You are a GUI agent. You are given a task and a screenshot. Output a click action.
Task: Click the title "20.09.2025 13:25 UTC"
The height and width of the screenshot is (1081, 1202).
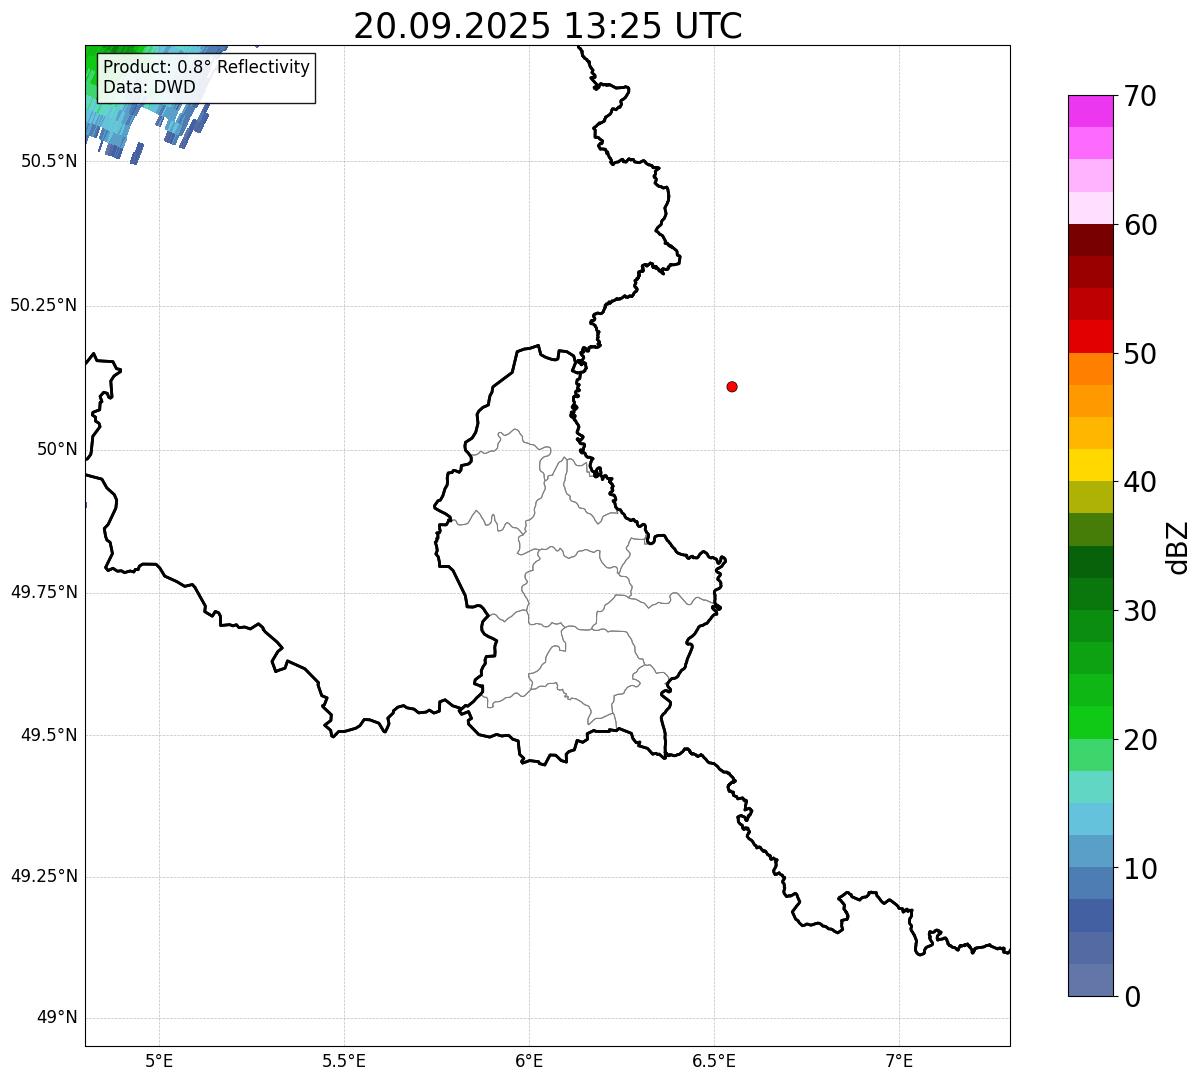(x=548, y=26)
